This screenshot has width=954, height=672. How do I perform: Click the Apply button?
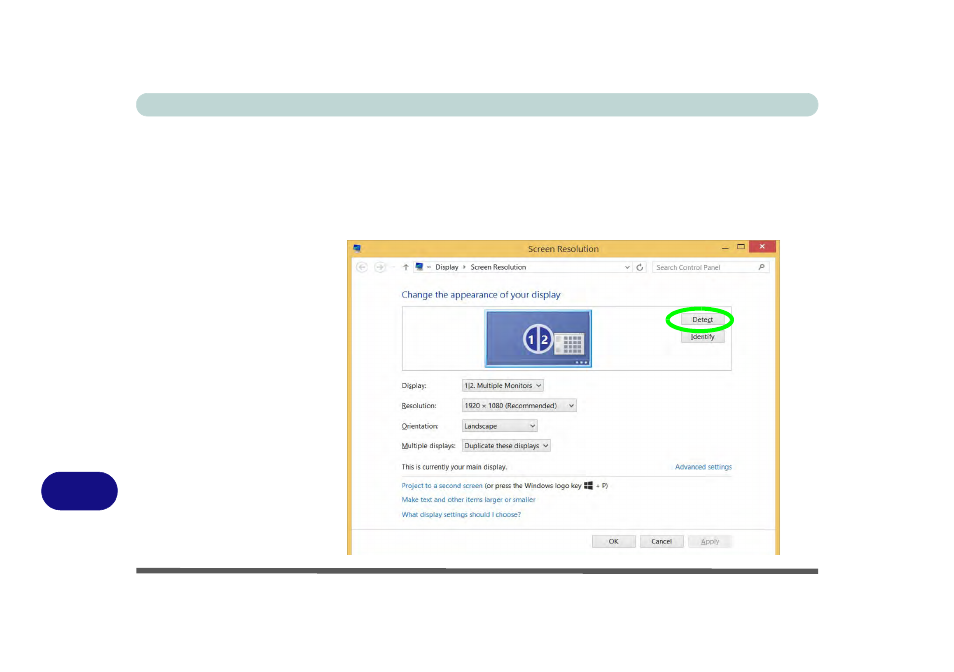(709, 541)
